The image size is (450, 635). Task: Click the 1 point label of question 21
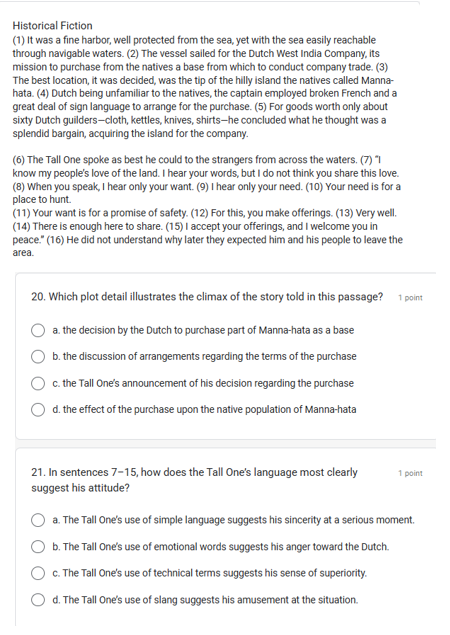(x=410, y=473)
